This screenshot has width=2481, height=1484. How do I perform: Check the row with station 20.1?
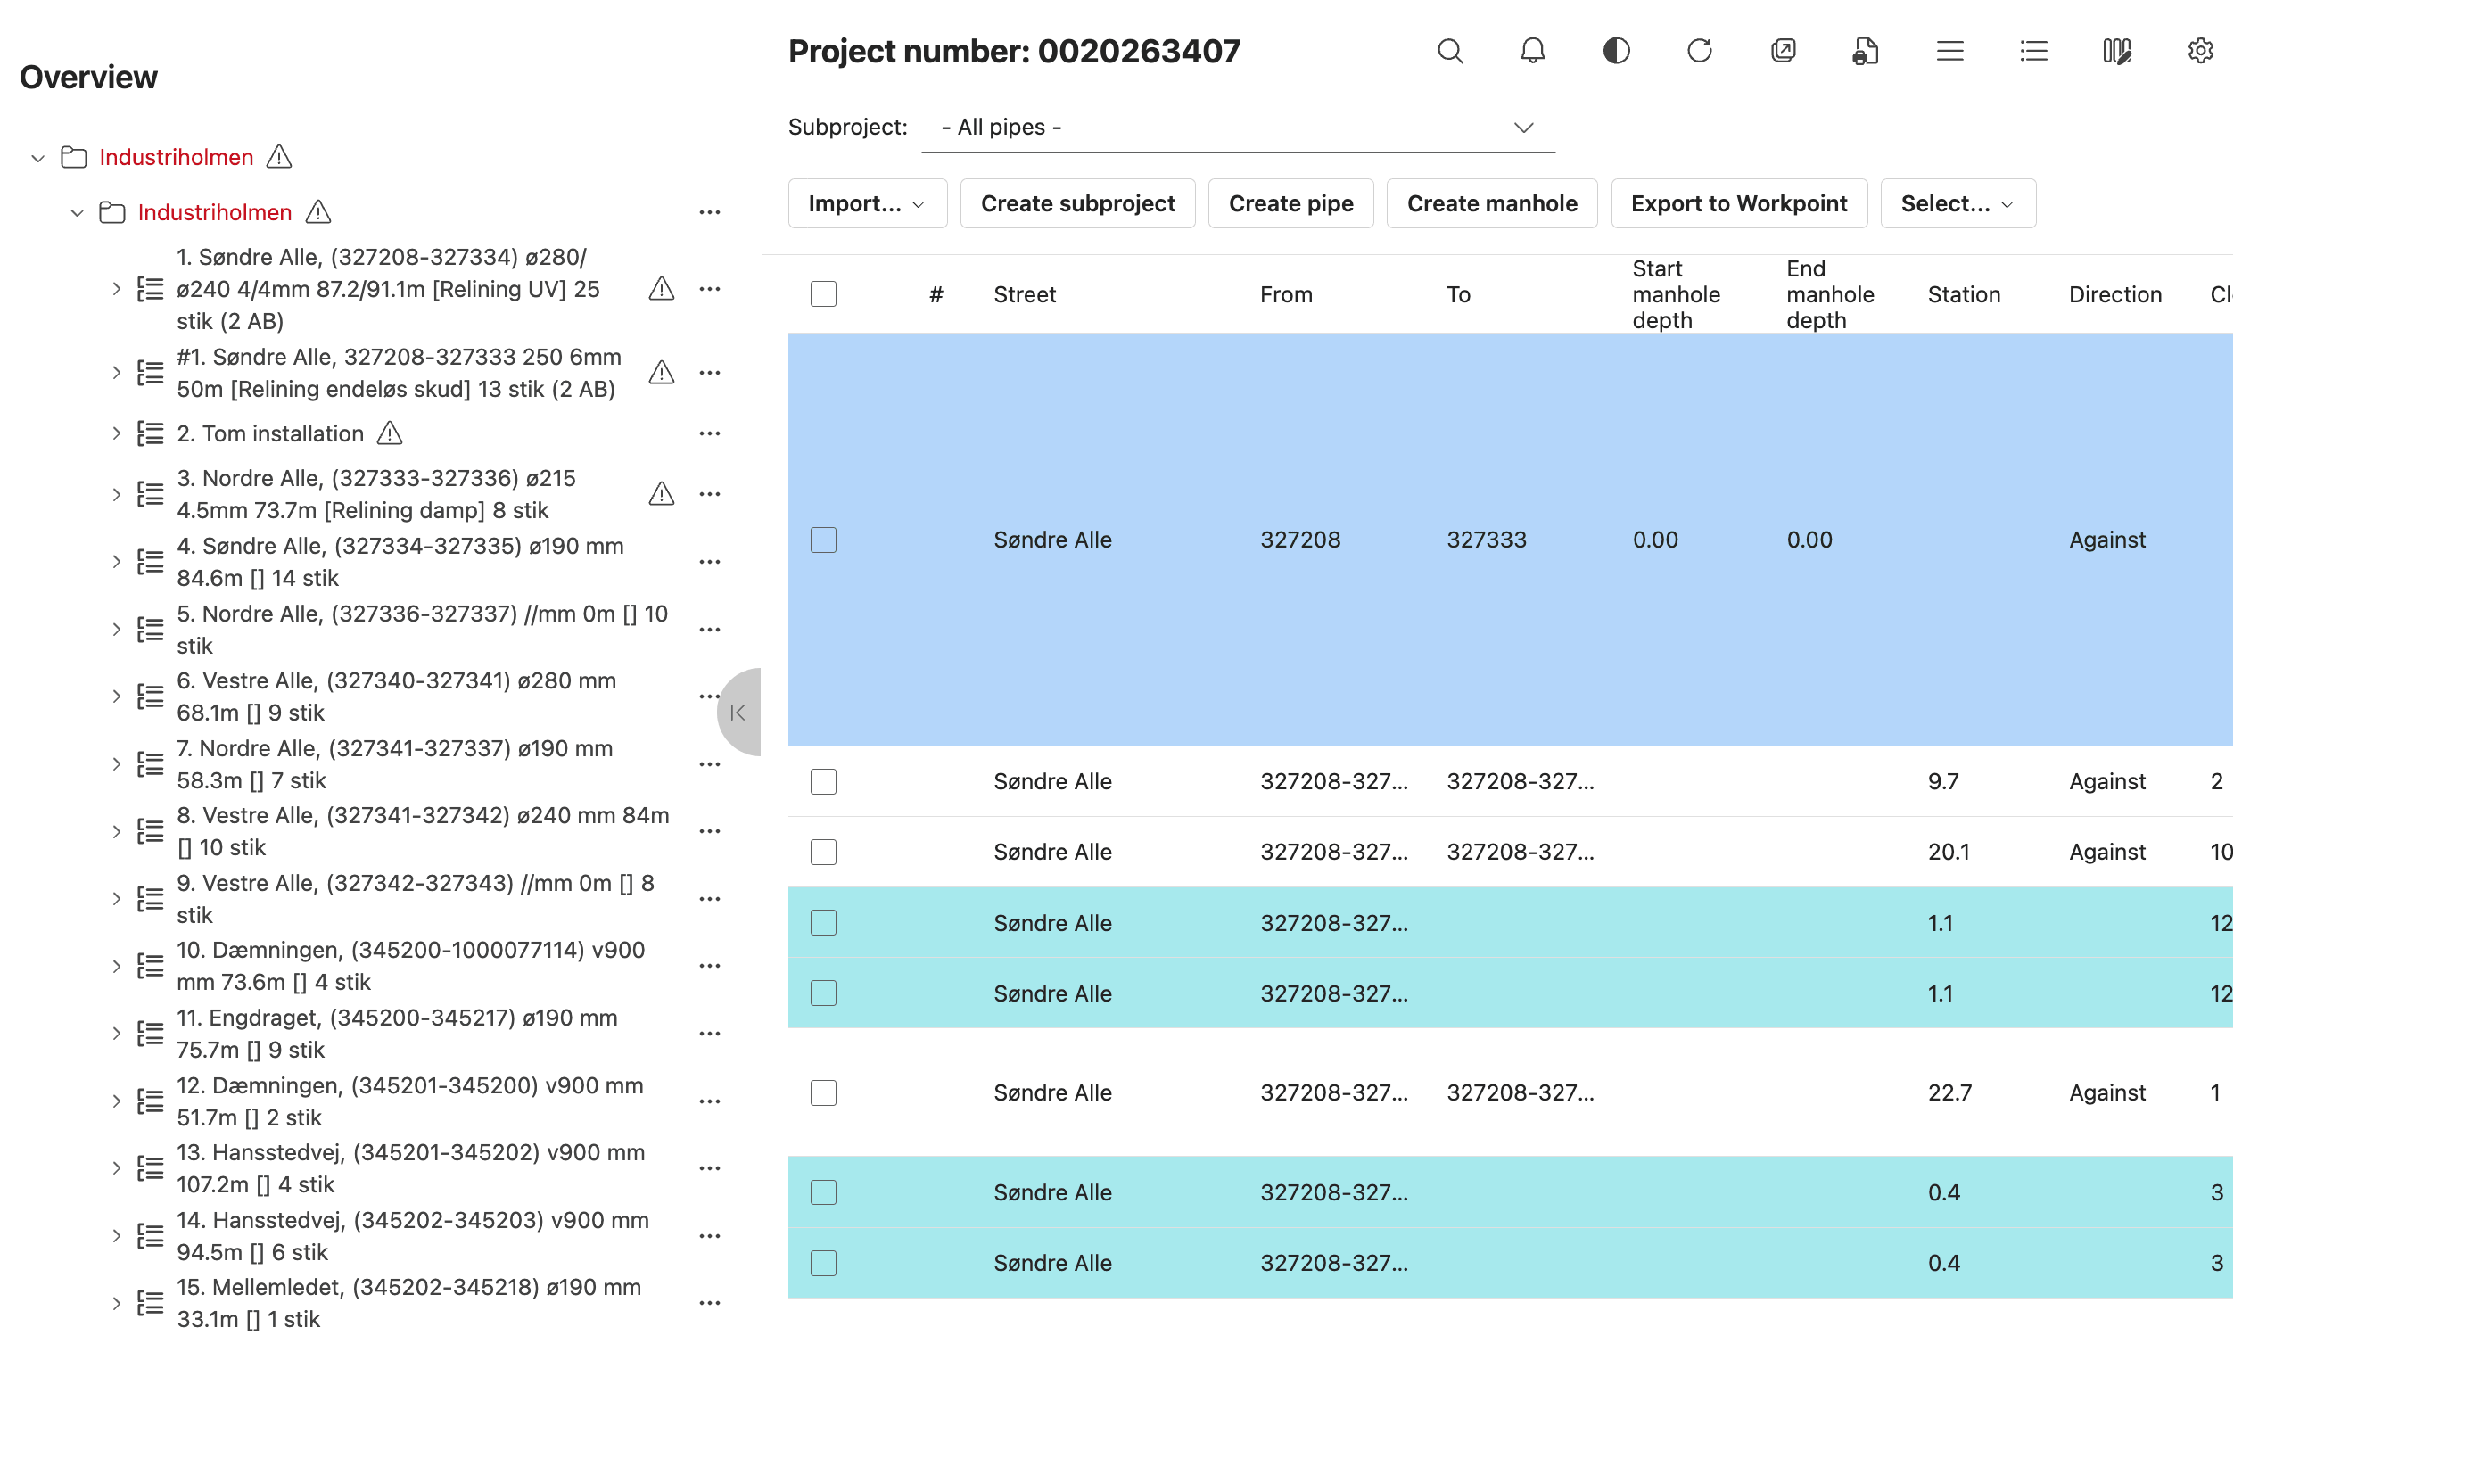[x=823, y=852]
